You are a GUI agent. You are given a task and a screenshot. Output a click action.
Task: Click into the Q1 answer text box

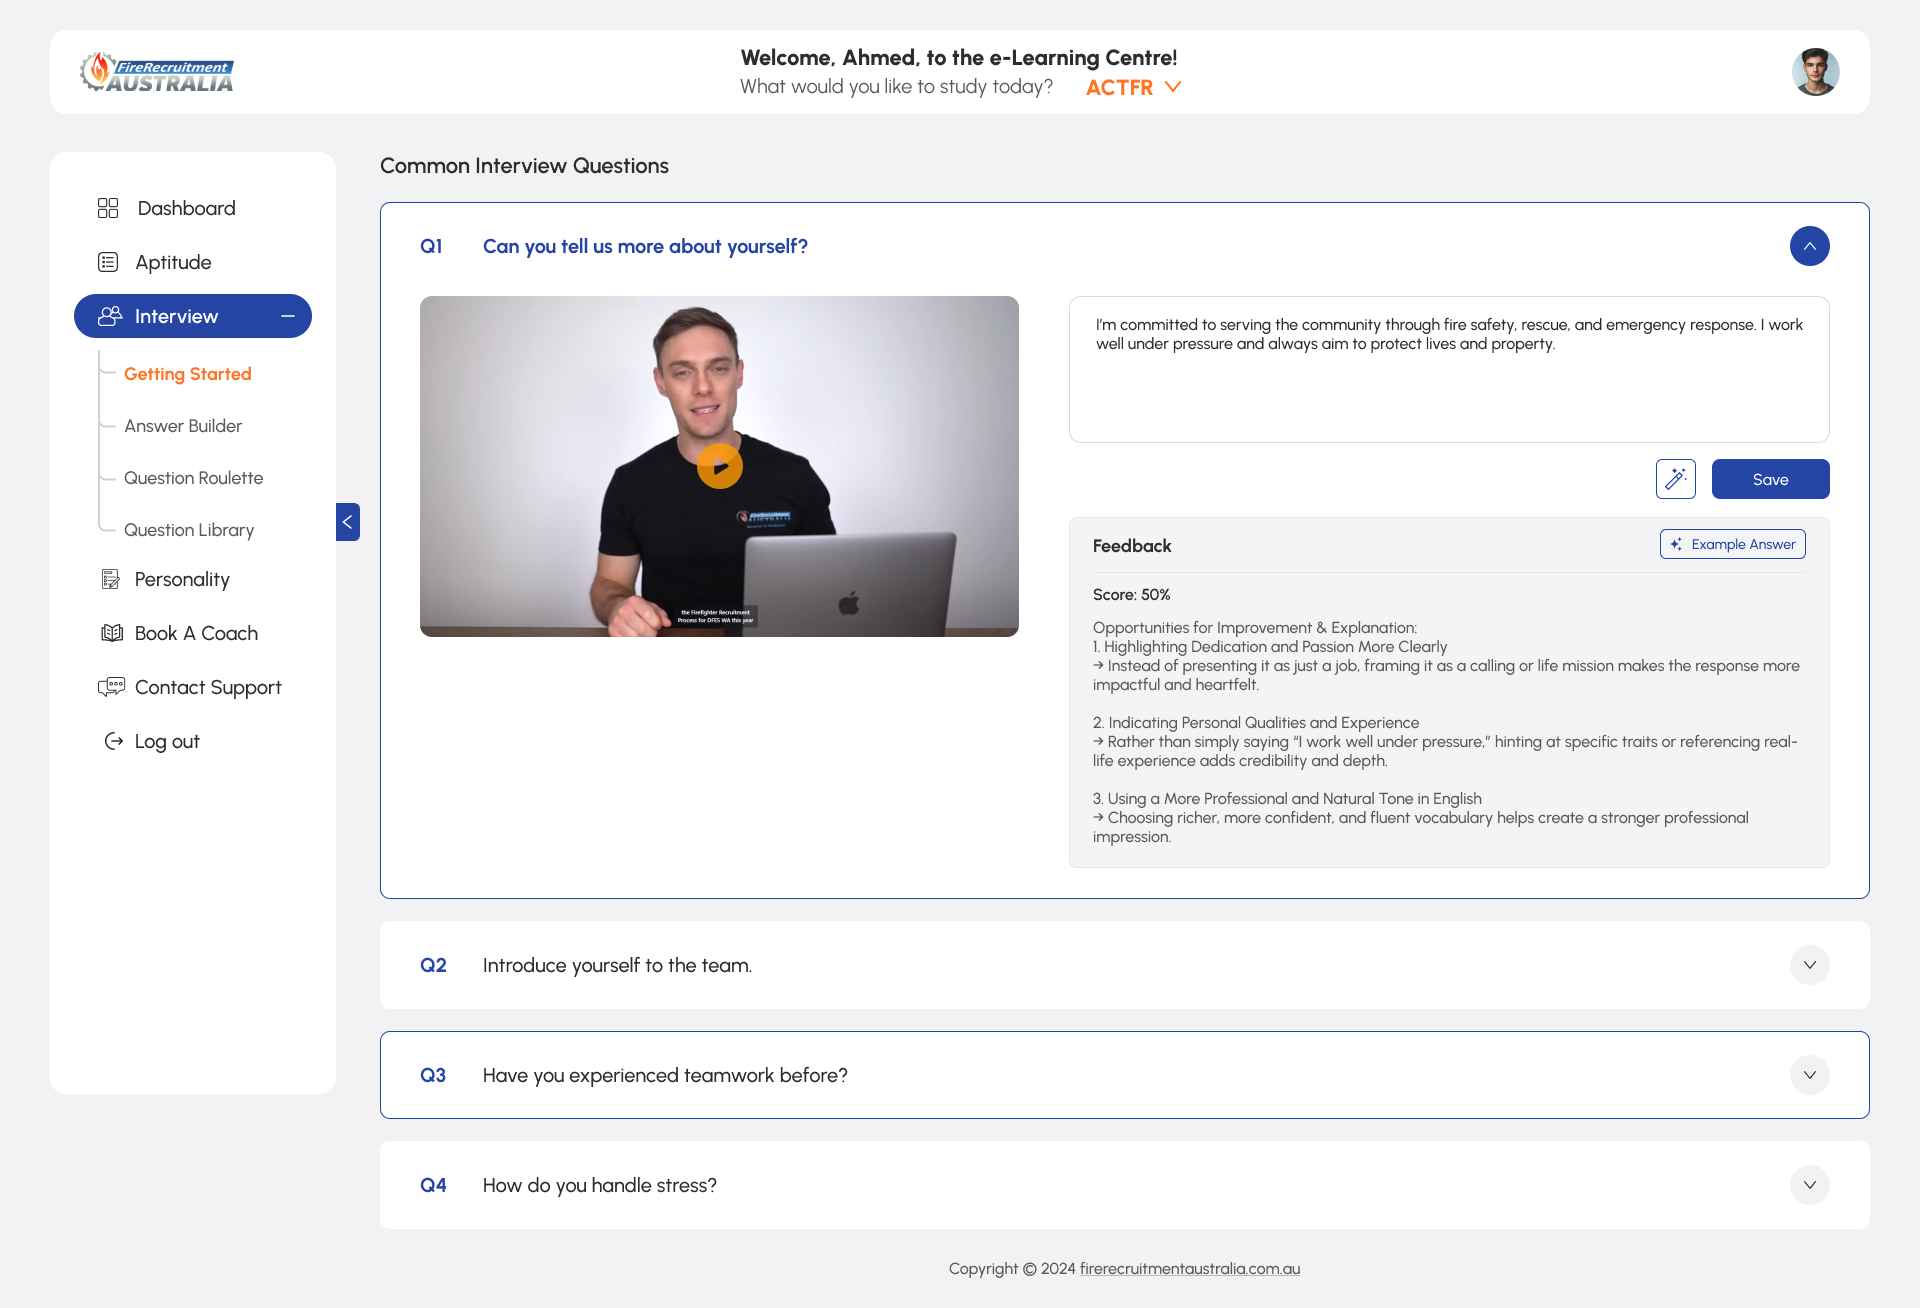click(1449, 369)
